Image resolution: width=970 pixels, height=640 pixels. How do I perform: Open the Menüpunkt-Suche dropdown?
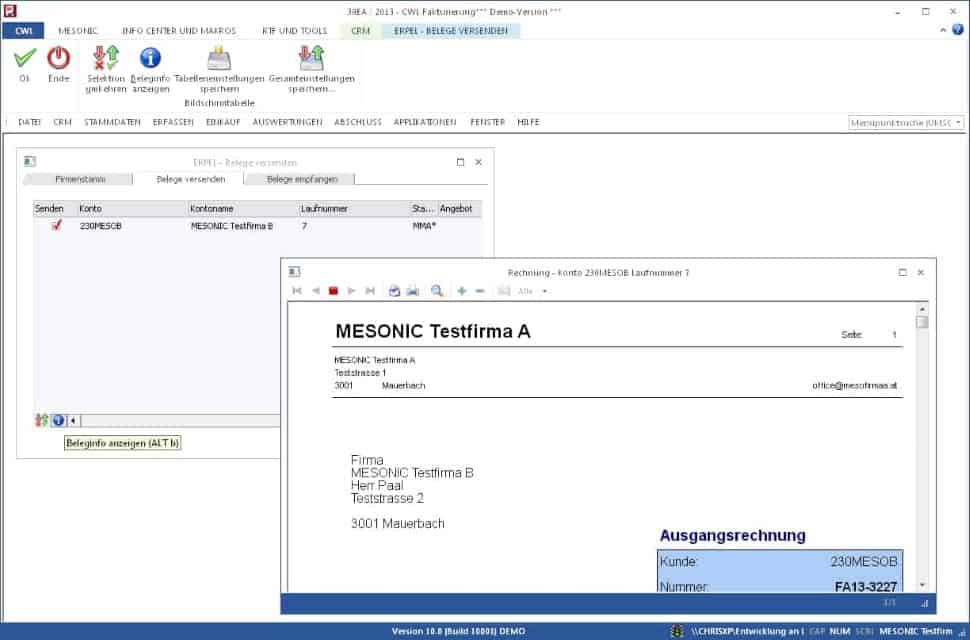958,122
